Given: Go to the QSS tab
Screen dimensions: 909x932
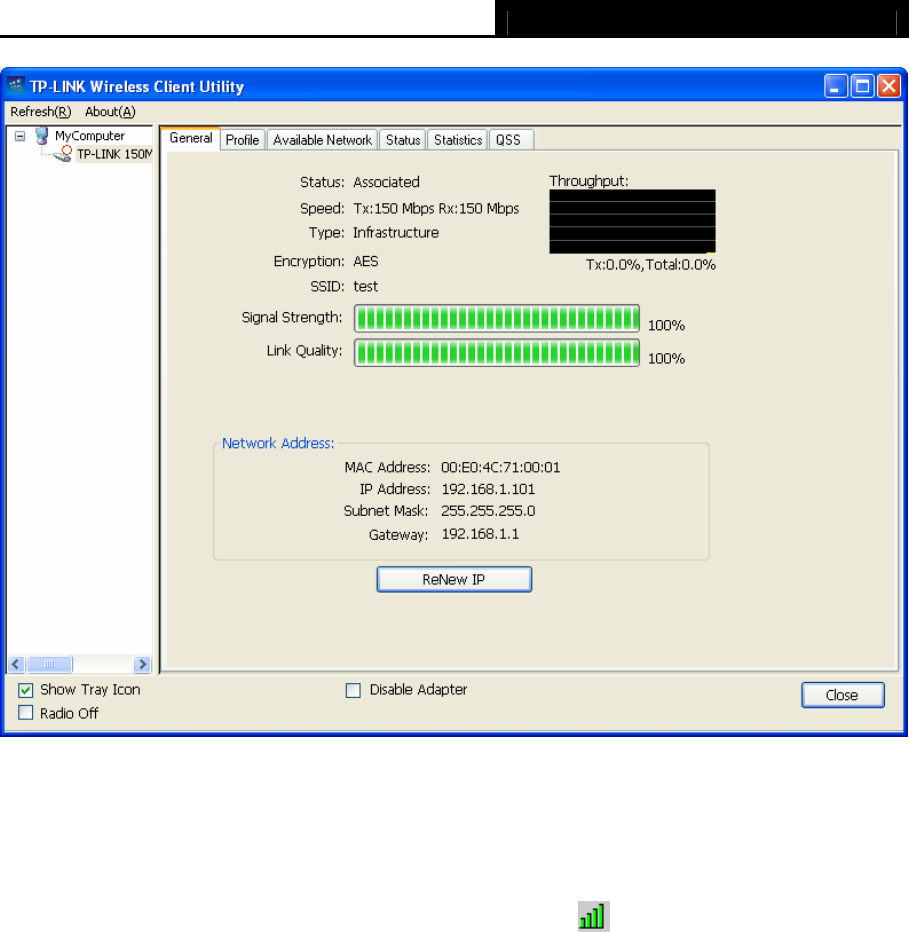Looking at the screenshot, I should [x=511, y=140].
